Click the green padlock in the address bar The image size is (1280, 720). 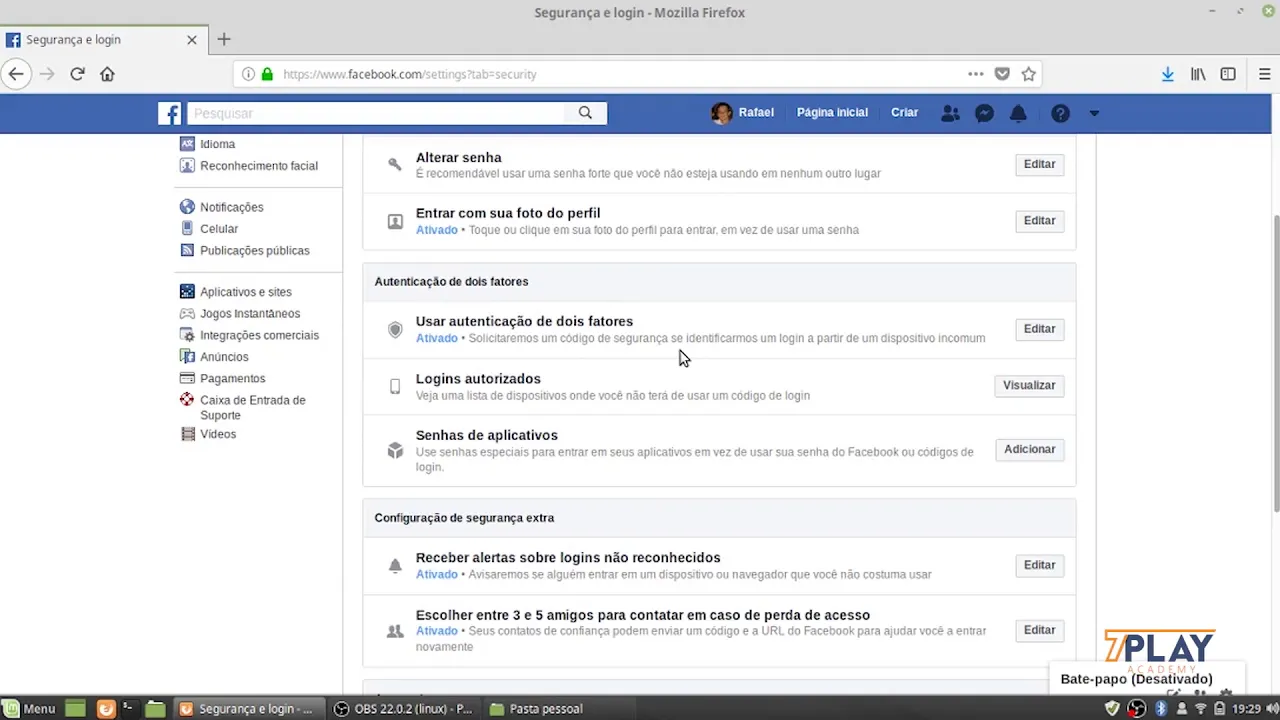(x=267, y=74)
